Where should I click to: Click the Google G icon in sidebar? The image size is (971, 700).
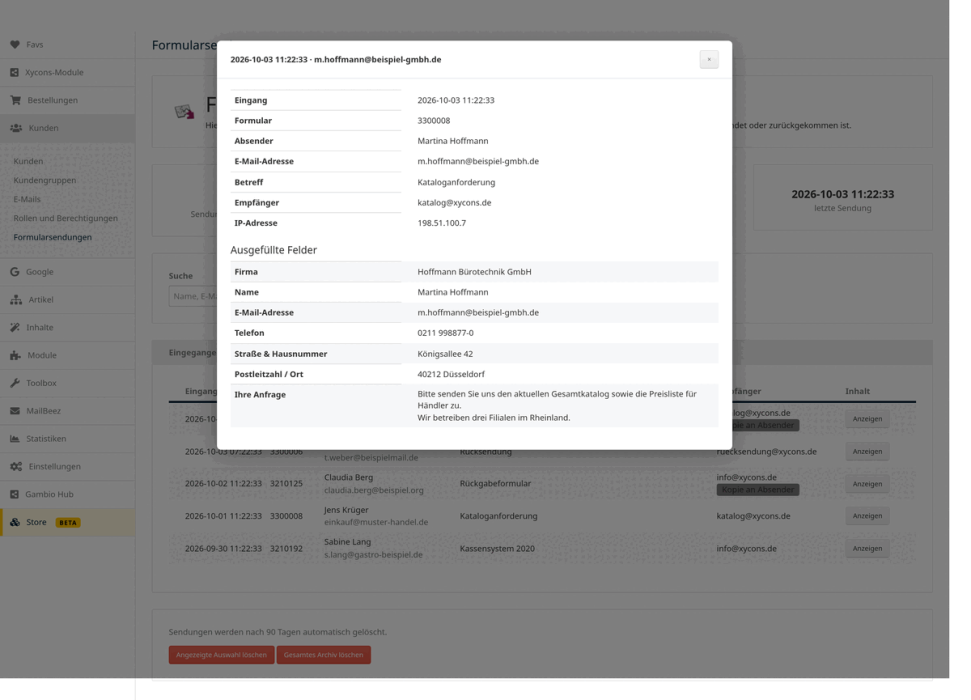[x=15, y=272]
